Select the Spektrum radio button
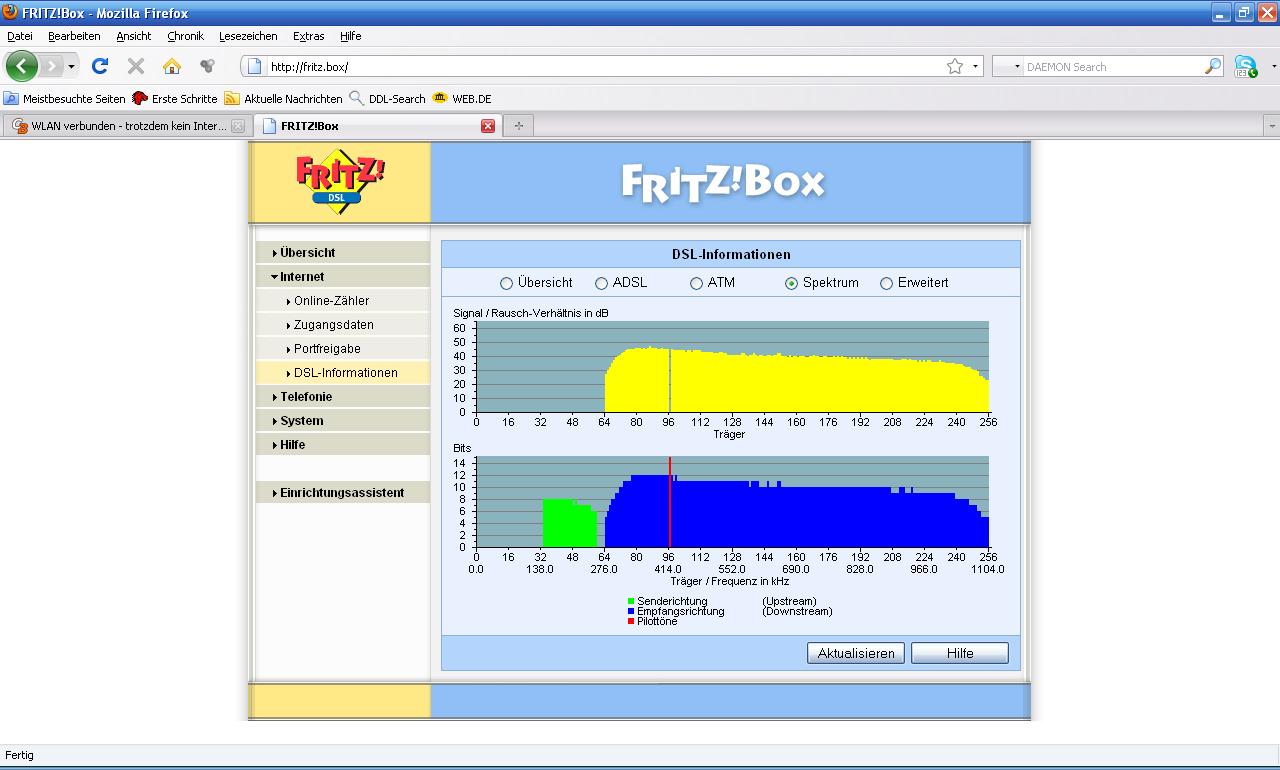 791,284
